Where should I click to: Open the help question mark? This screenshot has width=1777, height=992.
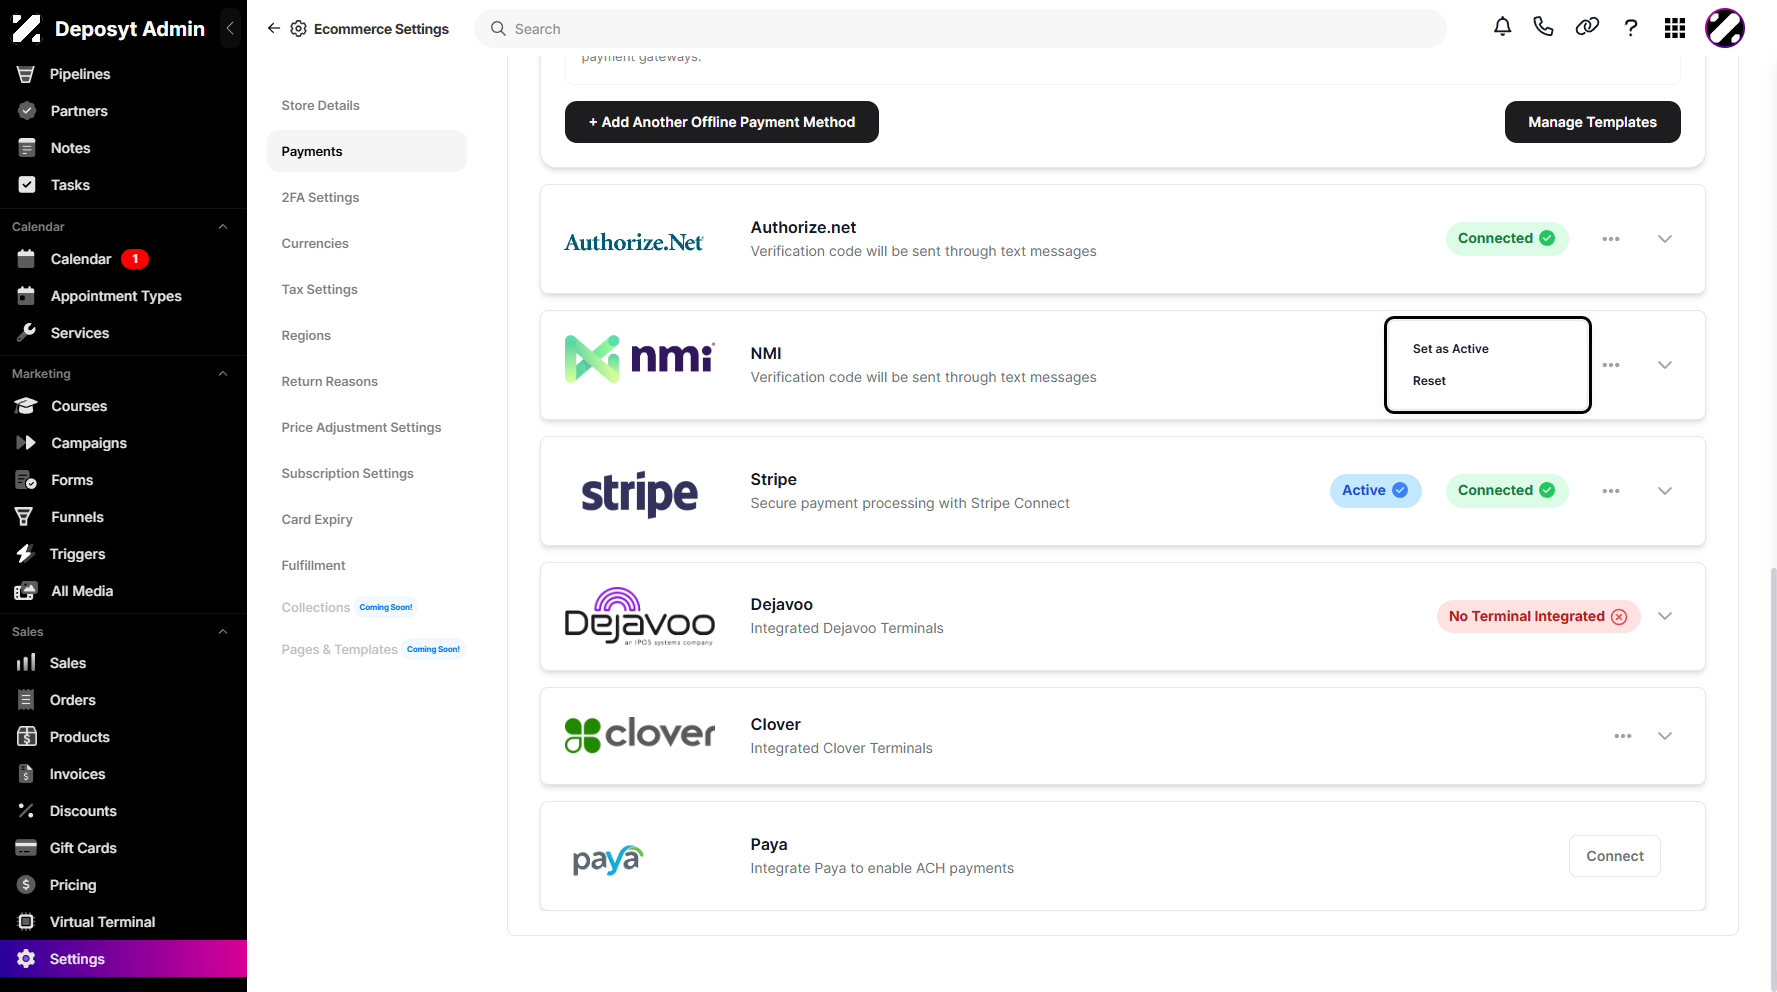(1631, 28)
